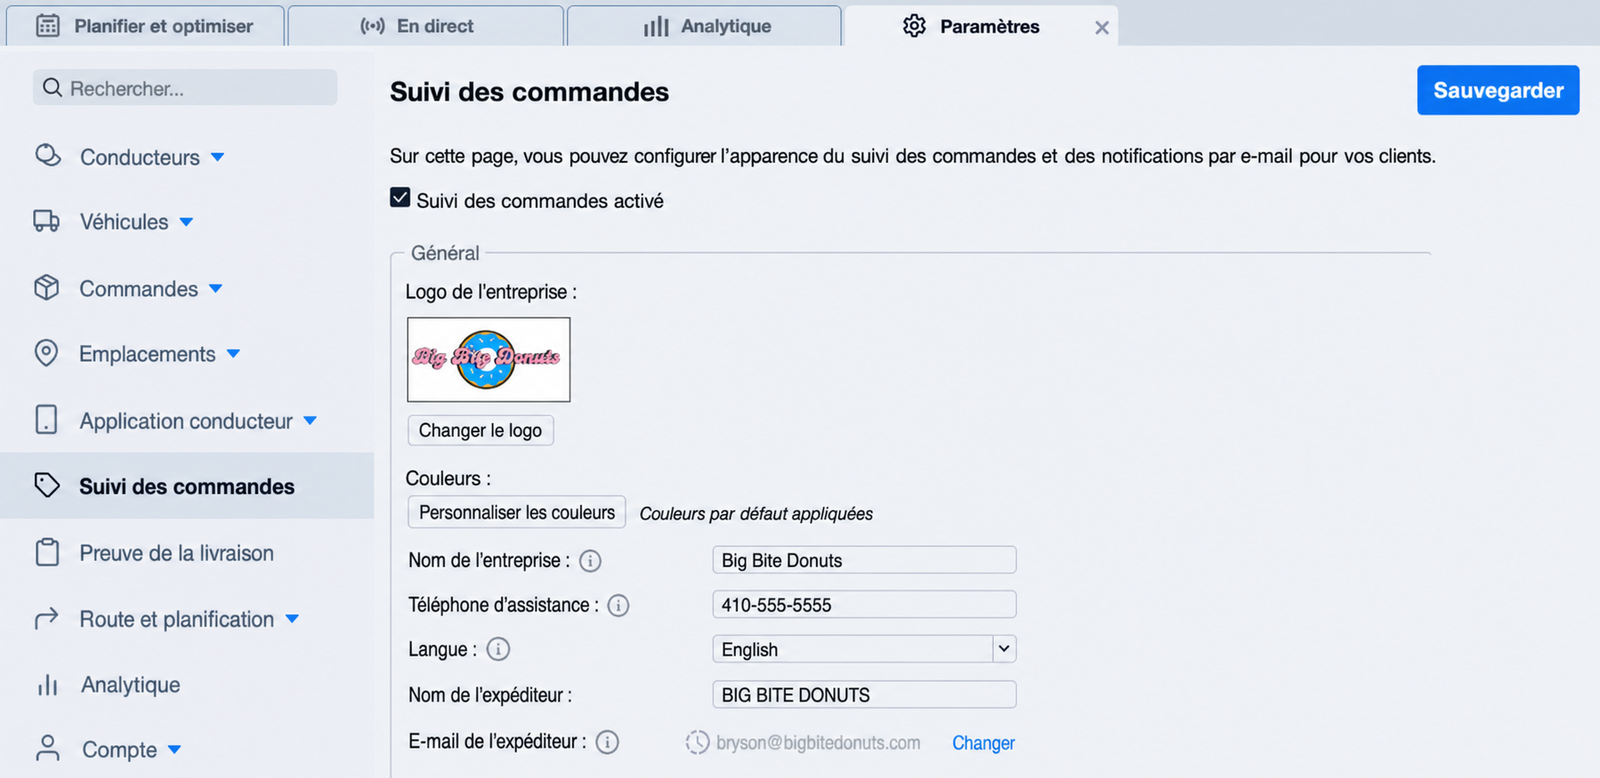Open the Langue English dropdown
This screenshot has height=778, width=1600.
coord(864,649)
